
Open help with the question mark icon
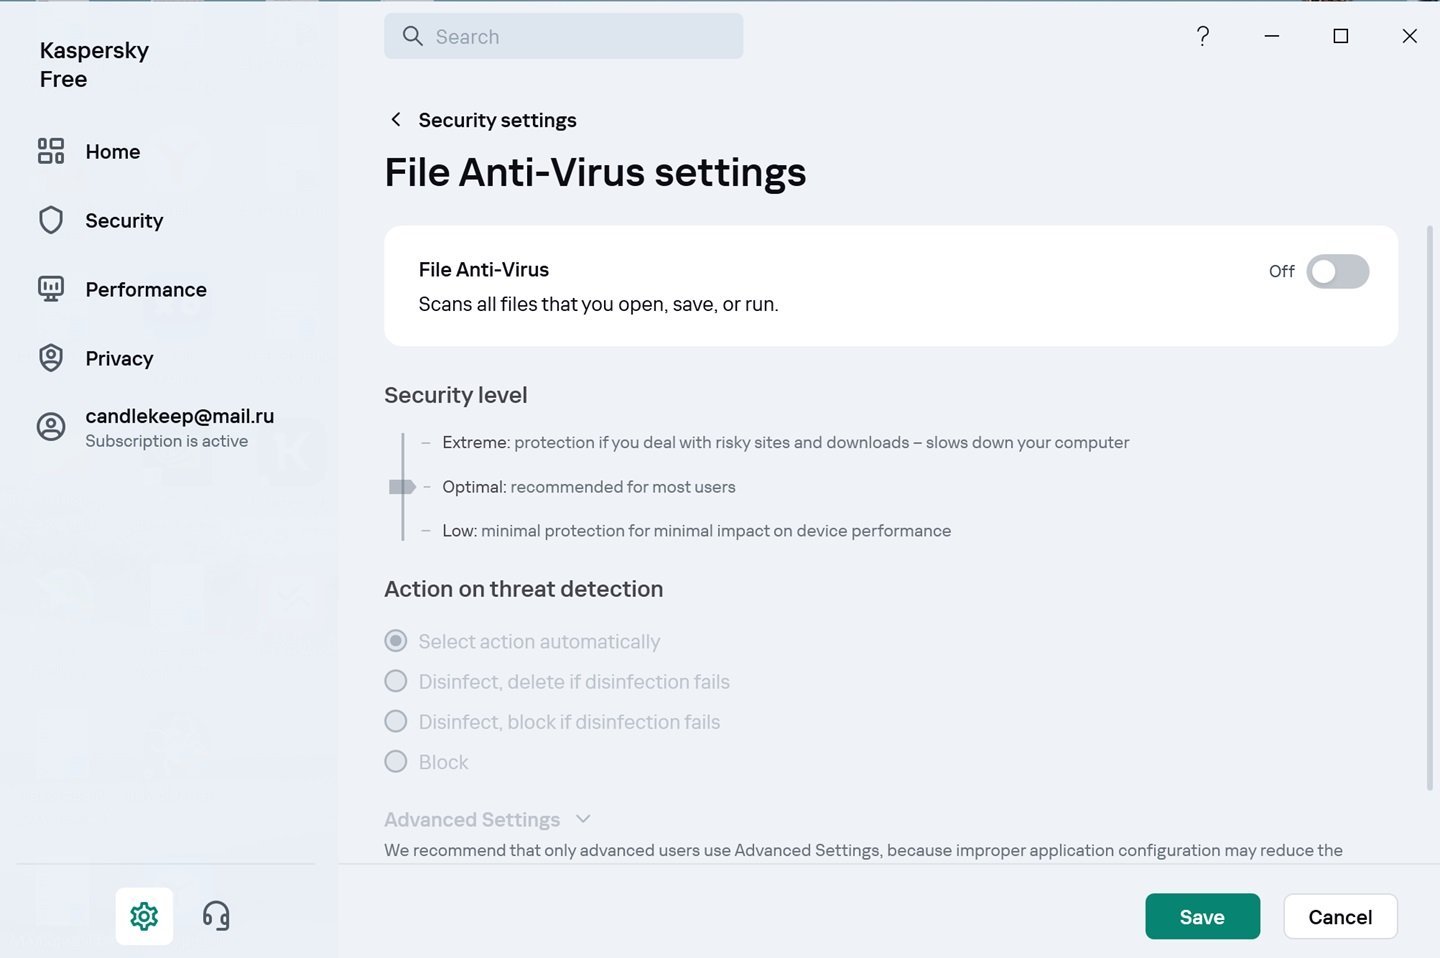pyautogui.click(x=1203, y=36)
